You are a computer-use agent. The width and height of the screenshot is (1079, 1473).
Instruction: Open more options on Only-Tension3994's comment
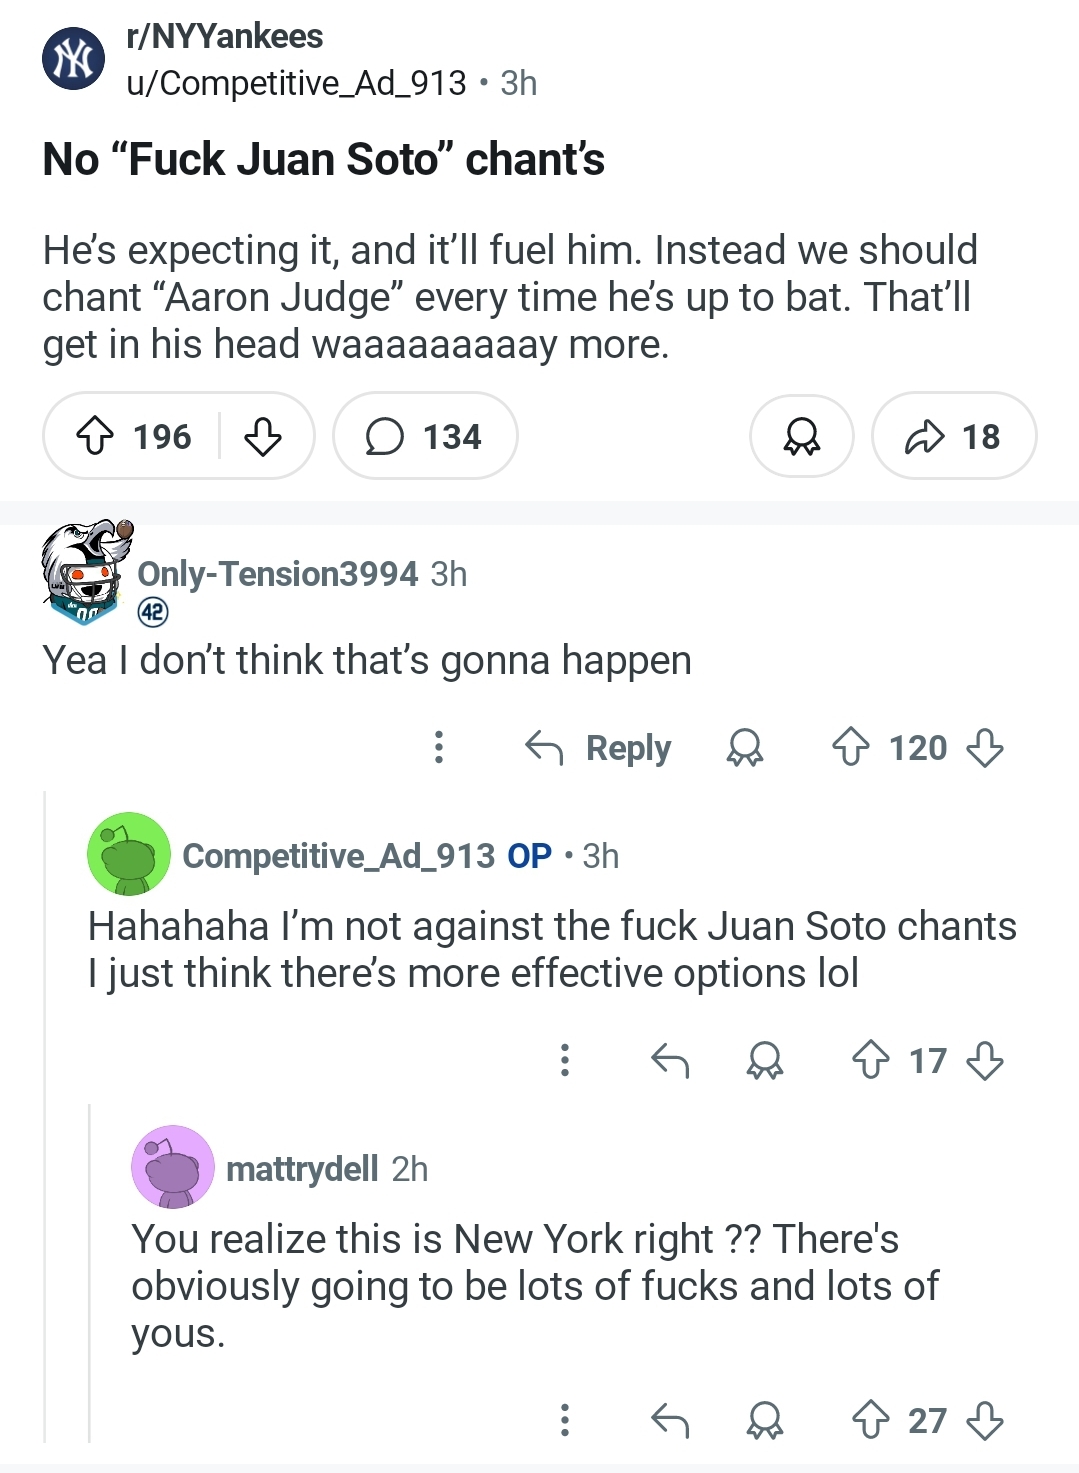438,747
